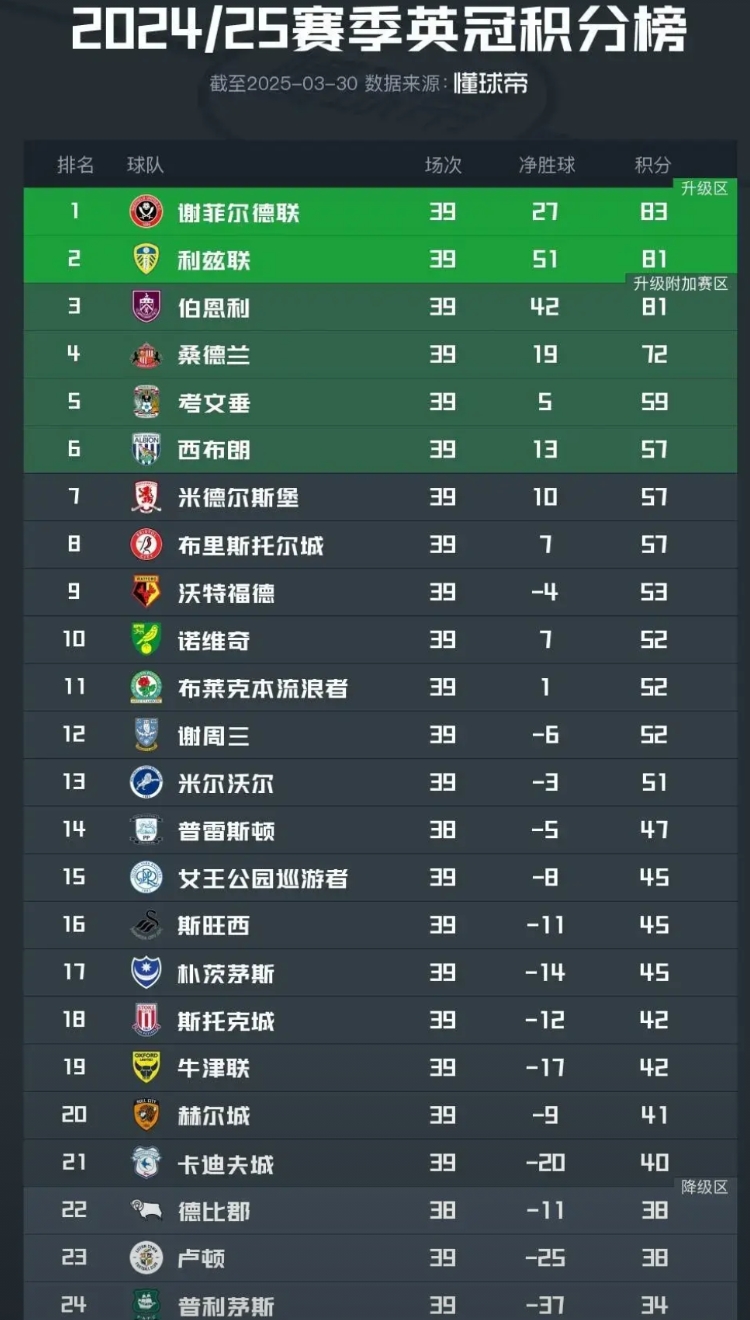Open the 懂球帝 data source link
Screen dimensions: 750x1320
490,83
